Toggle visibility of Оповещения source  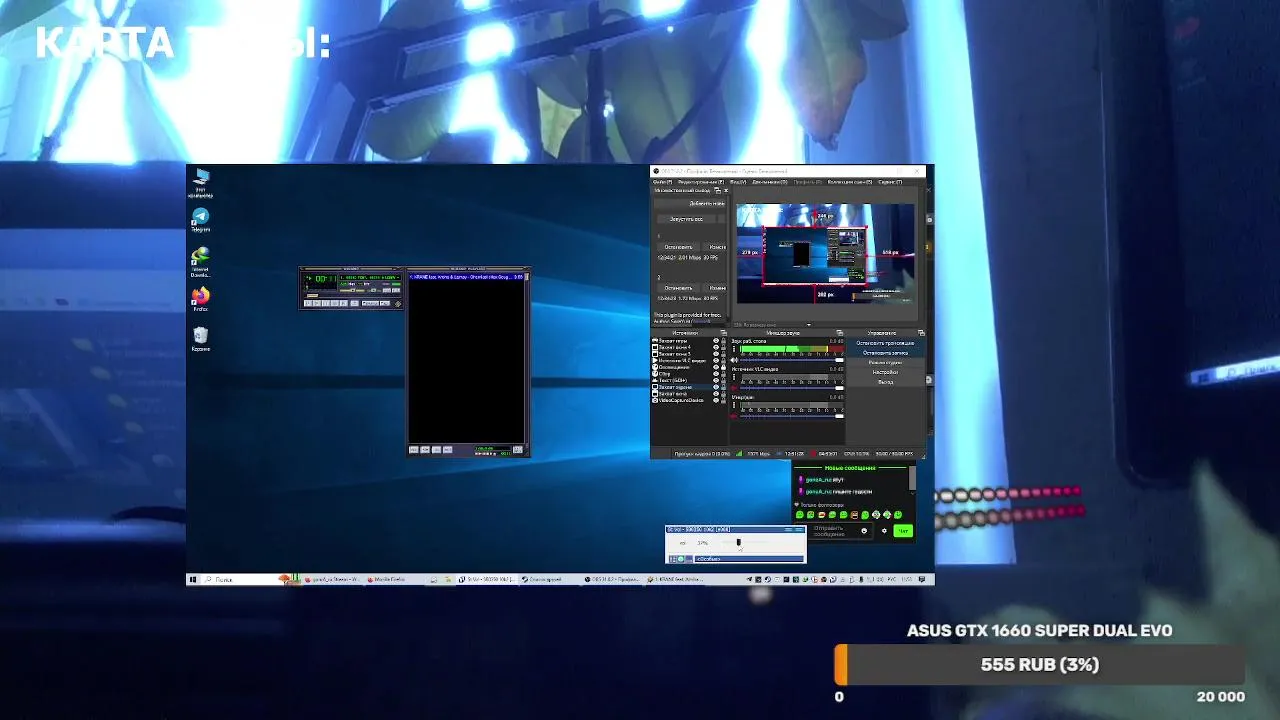[x=716, y=367]
